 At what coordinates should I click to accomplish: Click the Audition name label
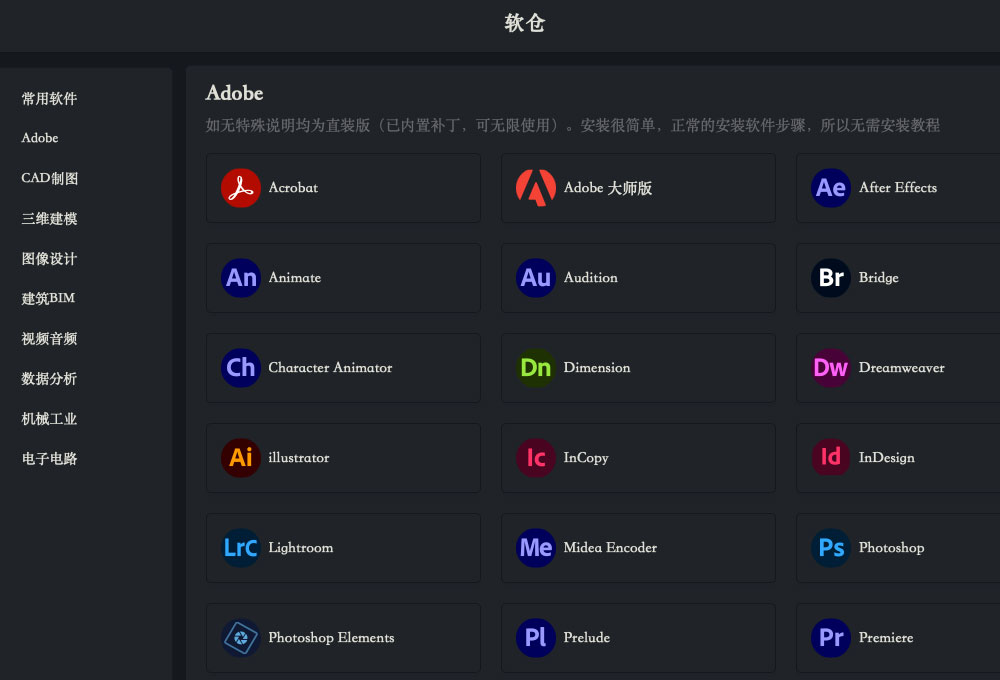[x=591, y=277]
